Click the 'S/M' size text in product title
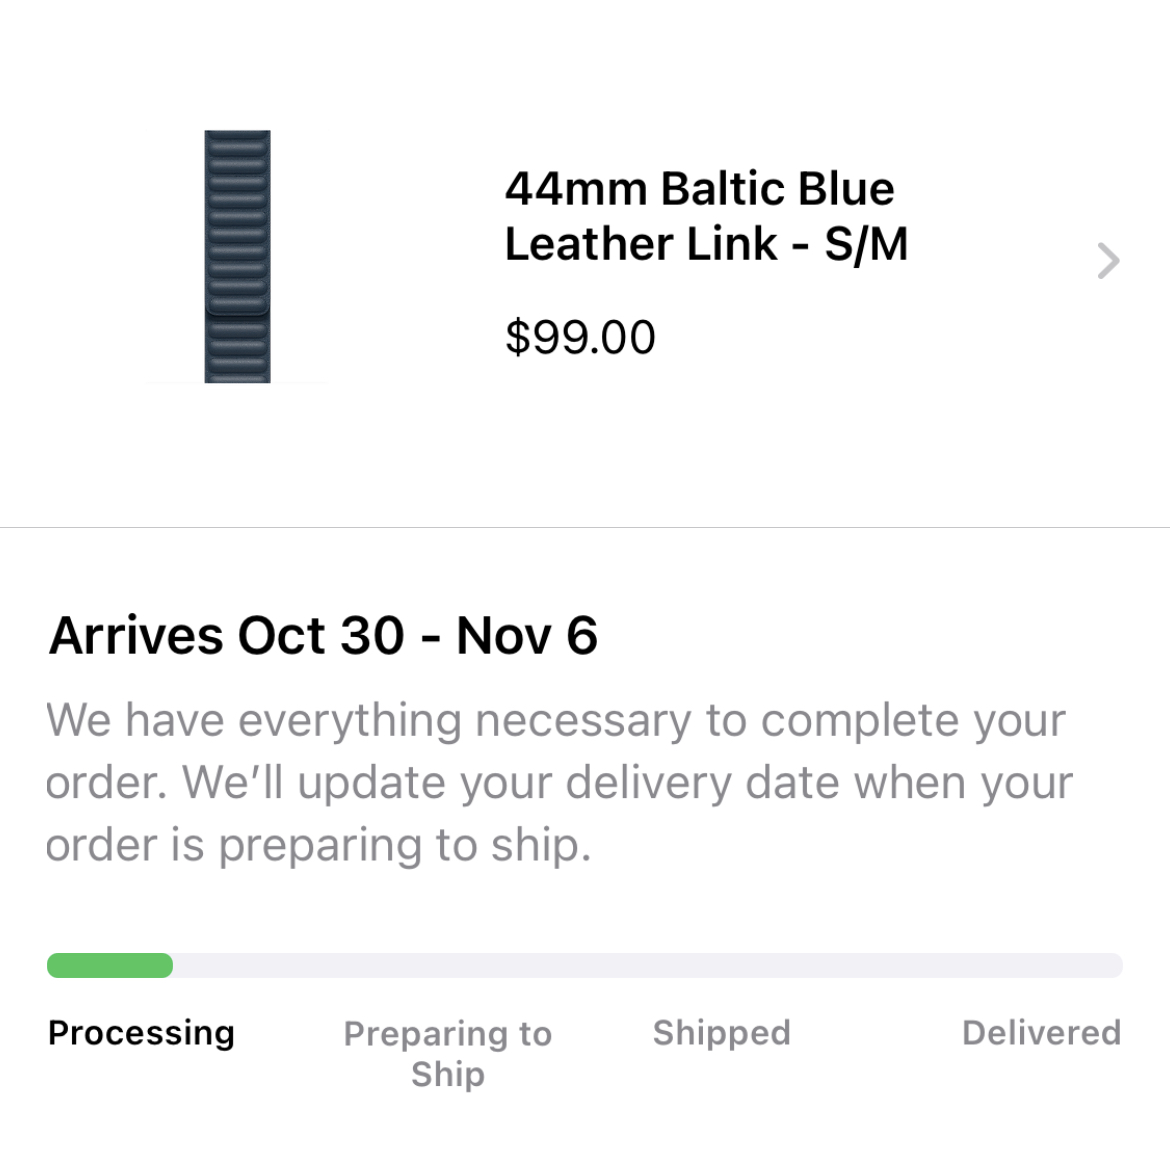This screenshot has width=1170, height=1155. (x=866, y=244)
